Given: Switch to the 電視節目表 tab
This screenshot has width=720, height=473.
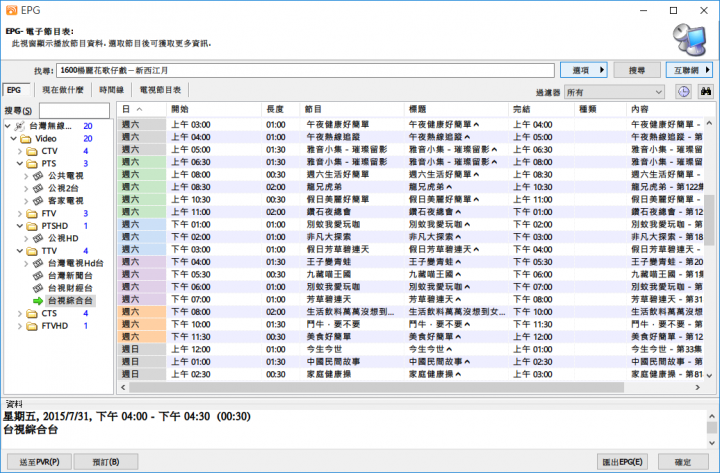Looking at the screenshot, I should (160, 90).
